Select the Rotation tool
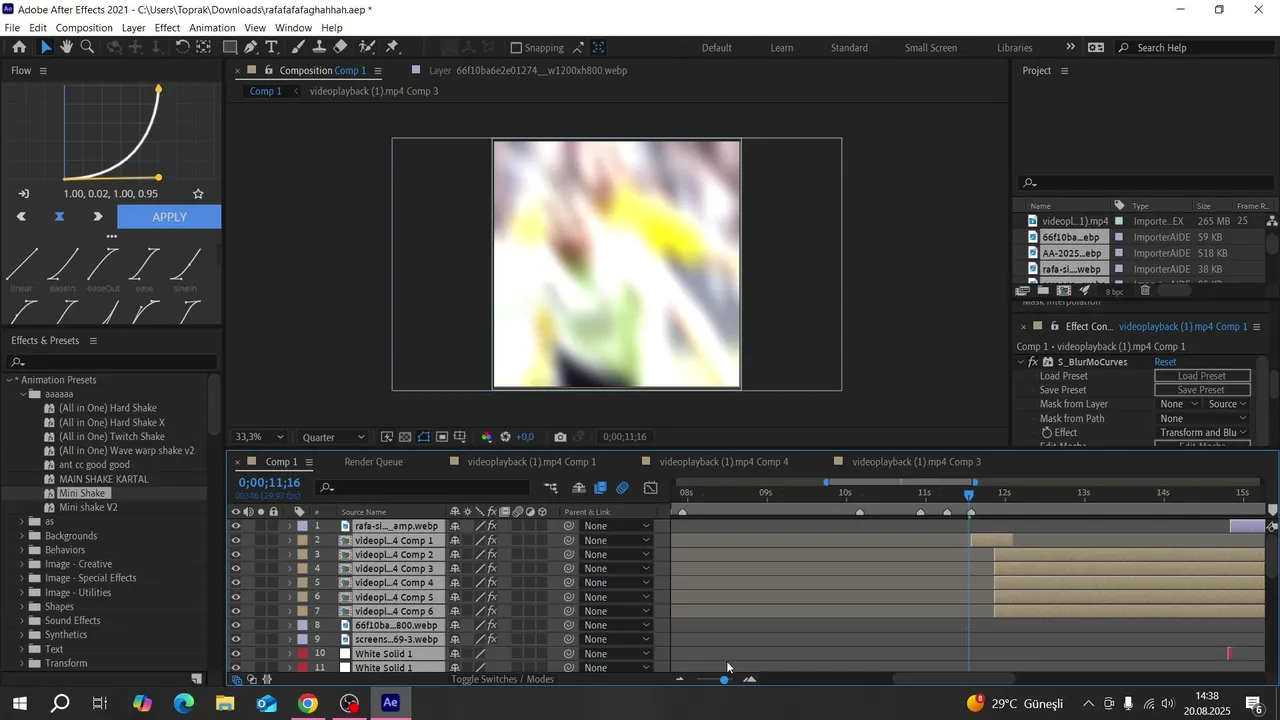Viewport: 1280px width, 720px height. tap(183, 47)
